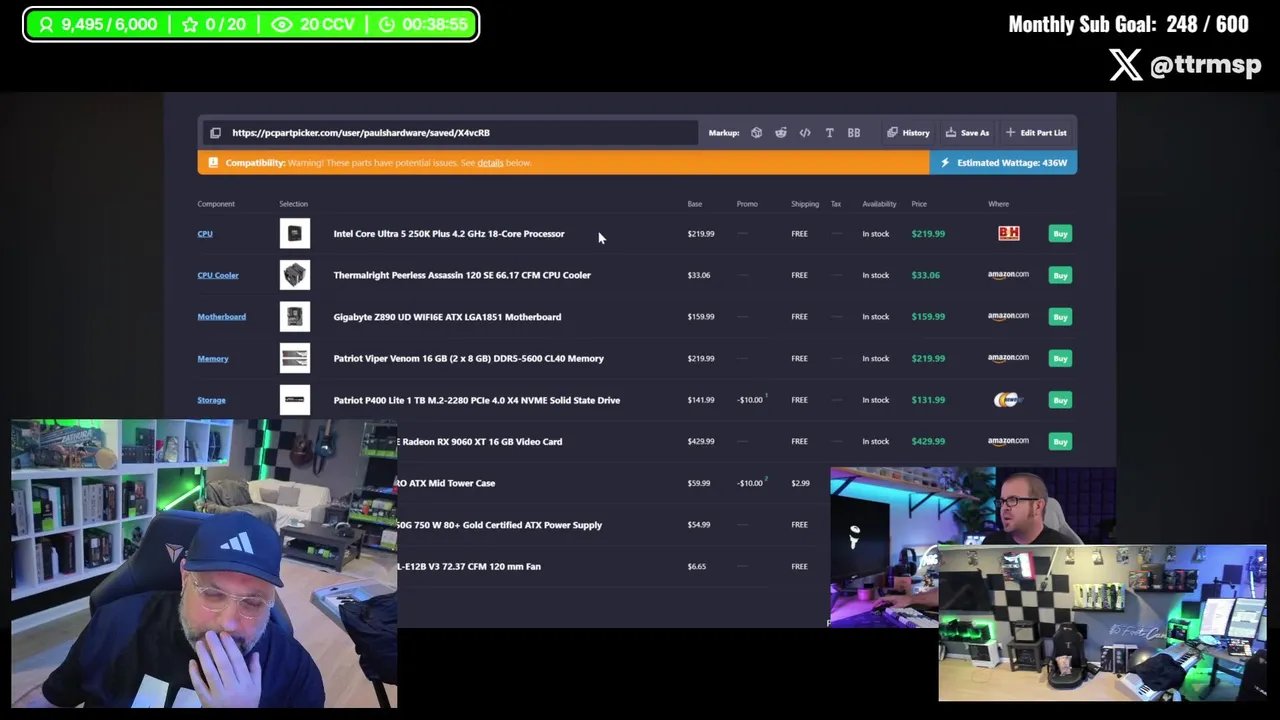
Task: Click the Availability column header
Action: tap(879, 204)
